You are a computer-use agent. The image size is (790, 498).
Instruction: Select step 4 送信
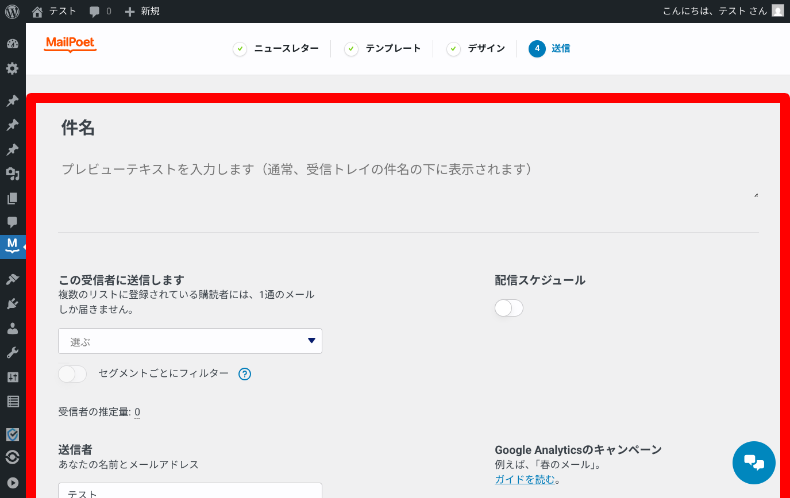(x=549, y=49)
